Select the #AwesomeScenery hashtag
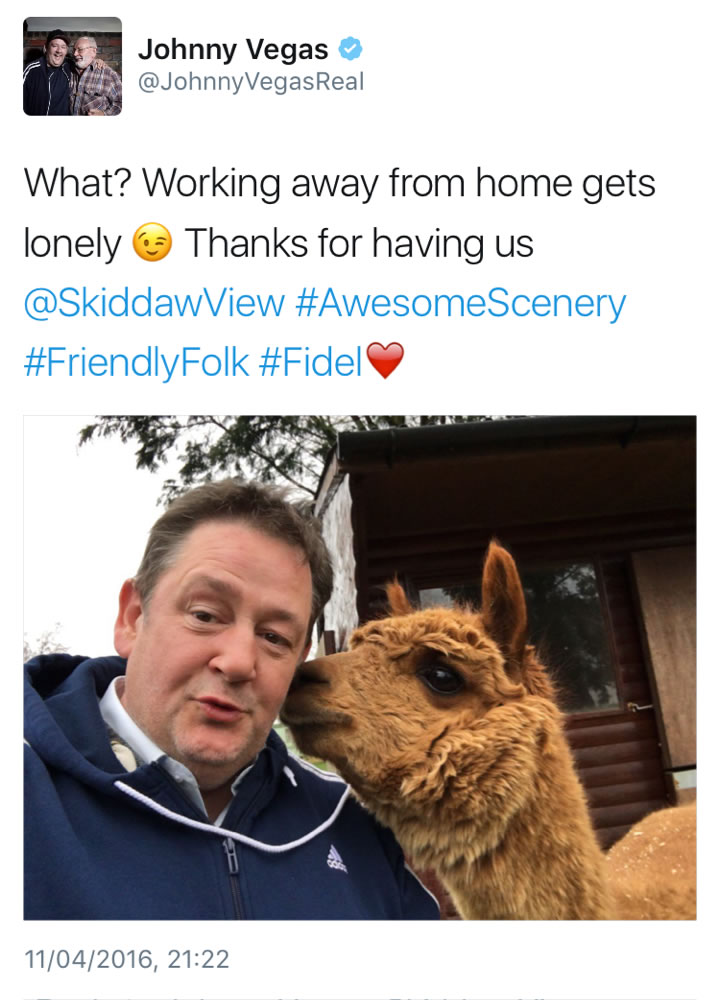 click(460, 303)
